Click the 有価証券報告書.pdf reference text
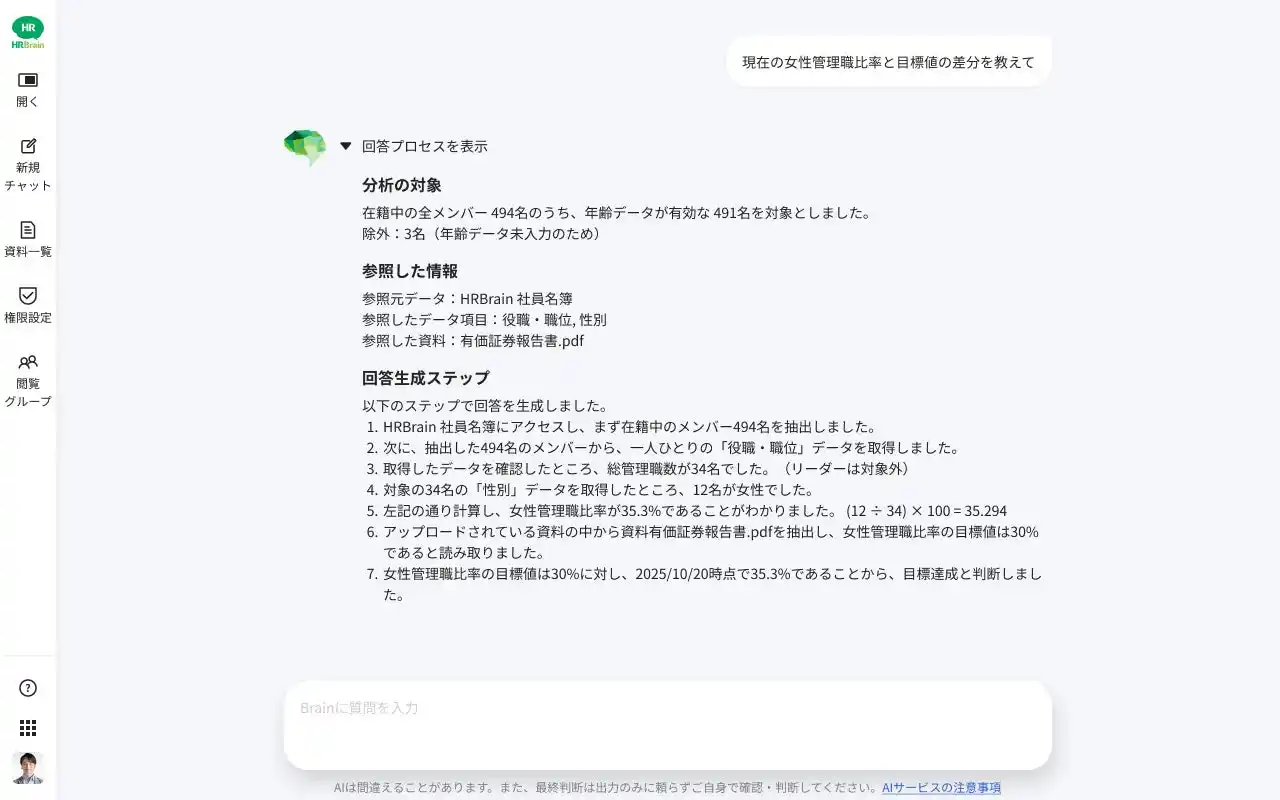1280x800 pixels. coord(522,341)
